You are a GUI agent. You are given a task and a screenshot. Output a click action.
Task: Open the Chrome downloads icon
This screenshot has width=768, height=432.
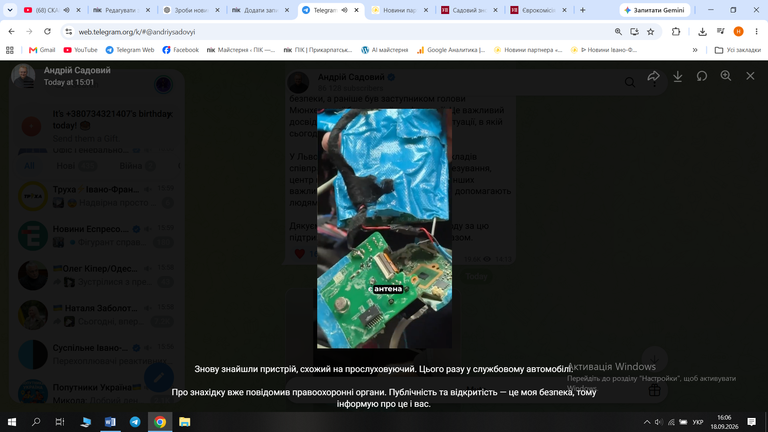[702, 31]
